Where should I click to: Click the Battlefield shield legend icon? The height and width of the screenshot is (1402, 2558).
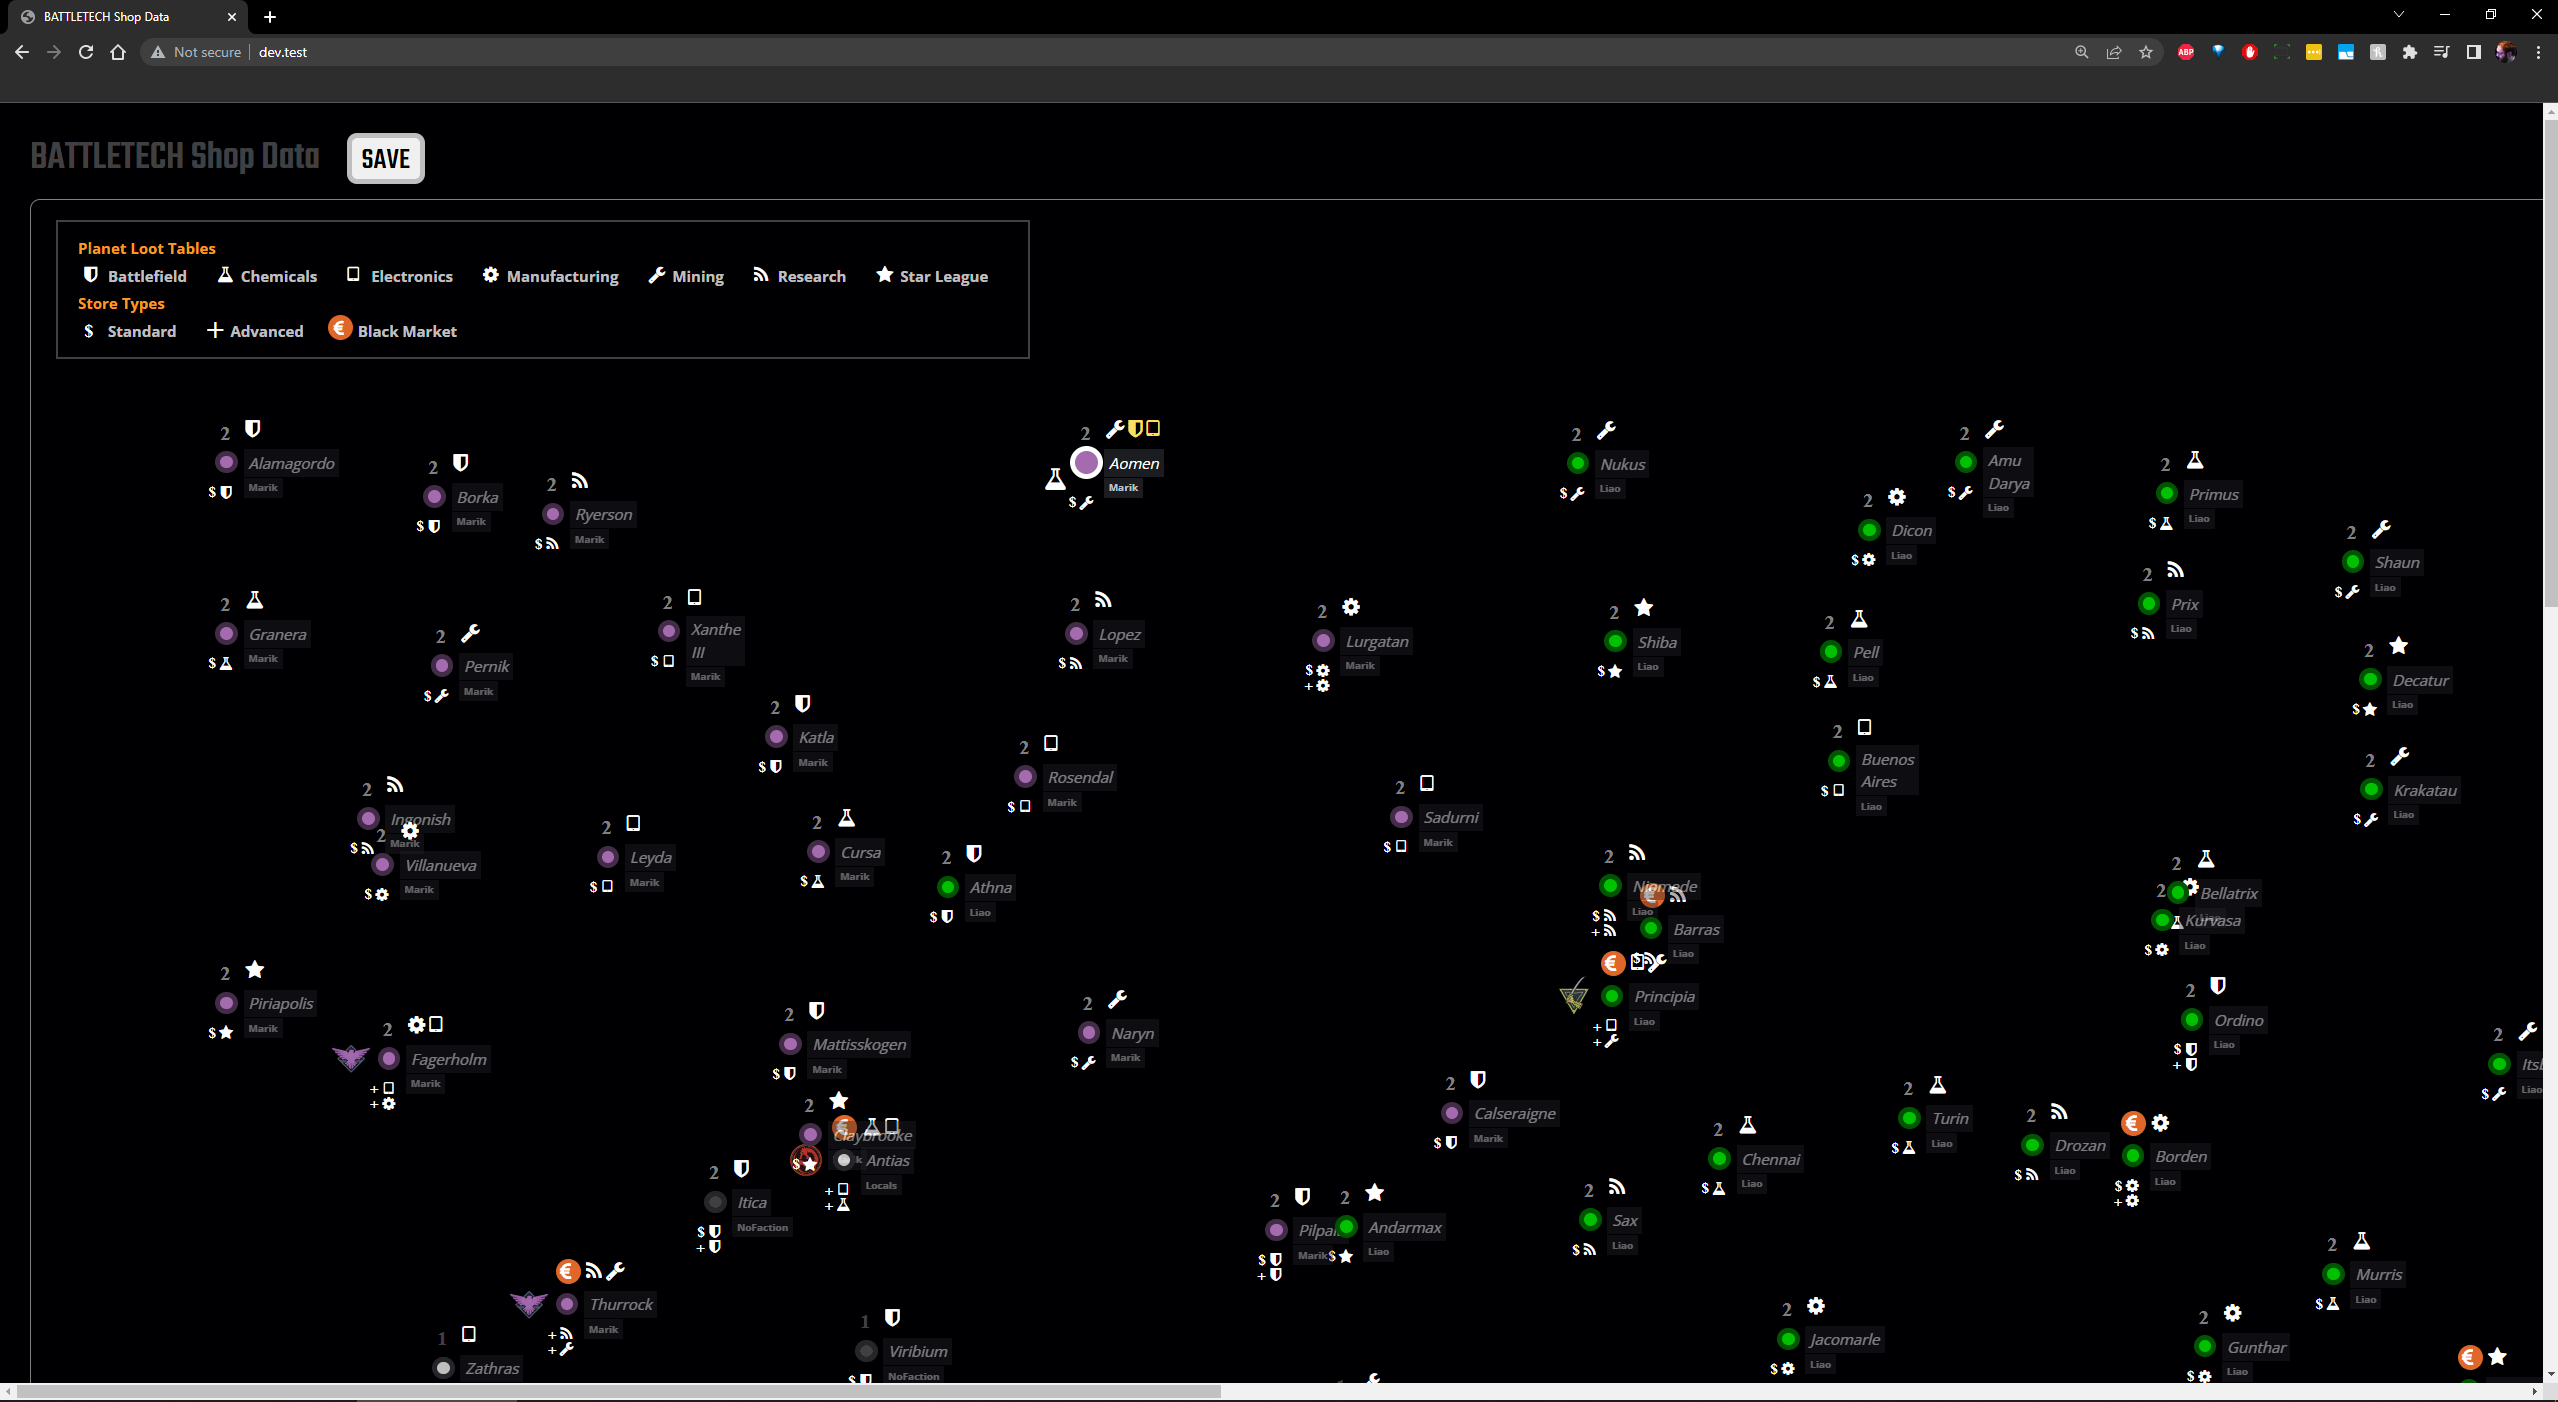coord(91,275)
